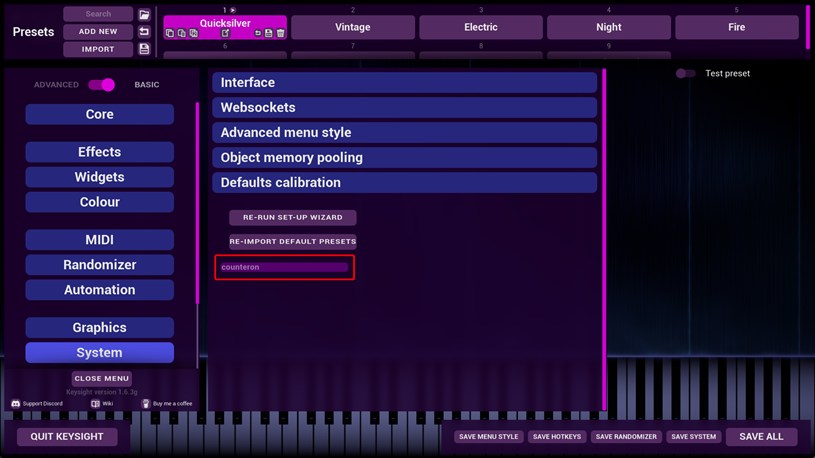Open the Core settings category

[100, 114]
